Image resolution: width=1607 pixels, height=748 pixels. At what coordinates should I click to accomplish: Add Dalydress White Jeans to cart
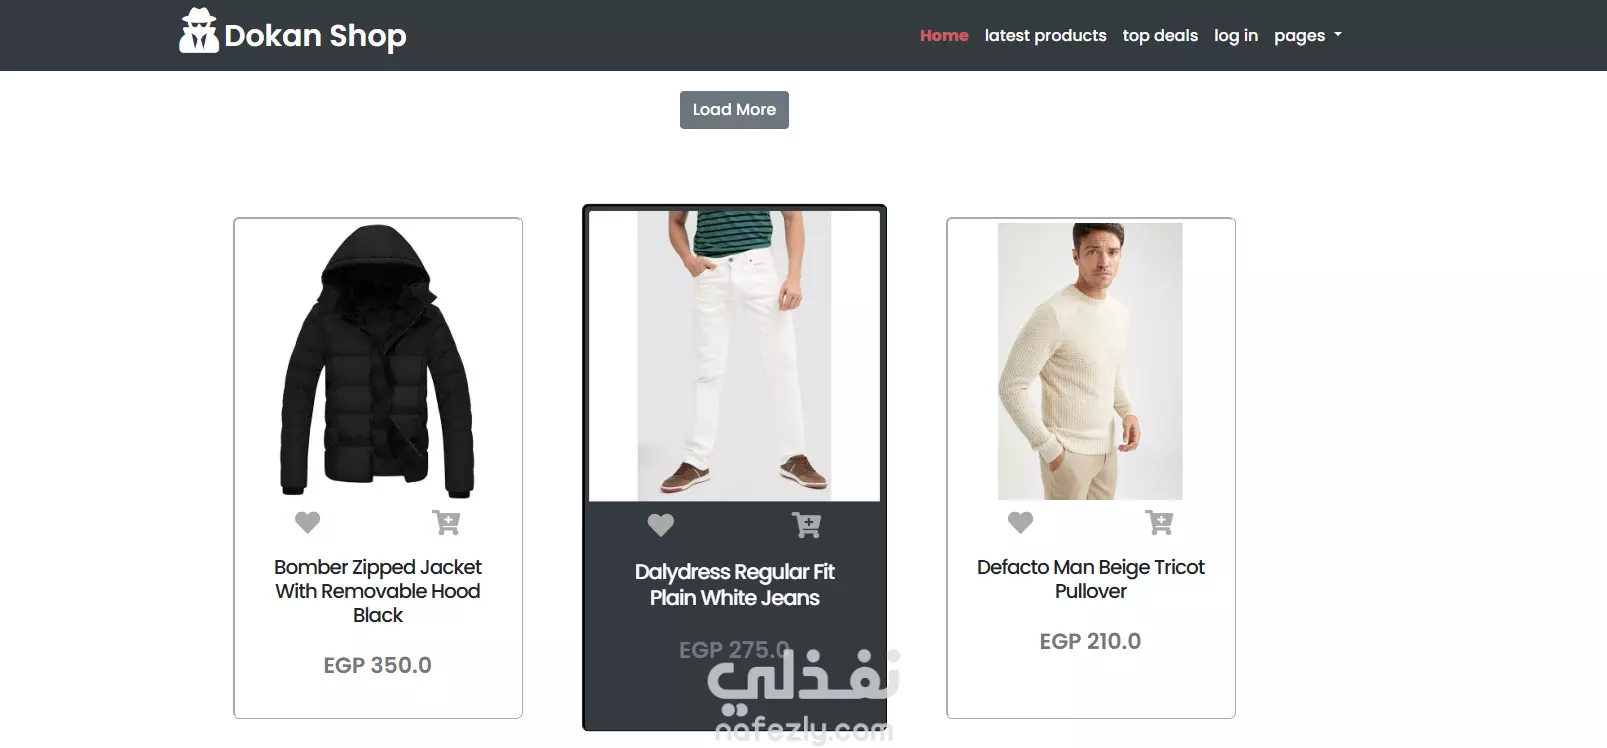[806, 525]
